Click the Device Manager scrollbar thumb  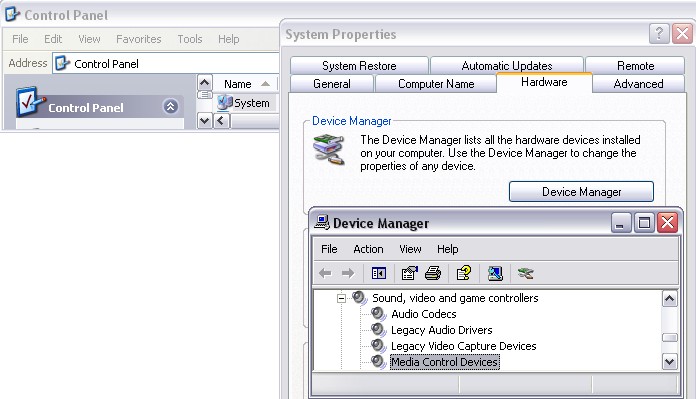point(669,338)
